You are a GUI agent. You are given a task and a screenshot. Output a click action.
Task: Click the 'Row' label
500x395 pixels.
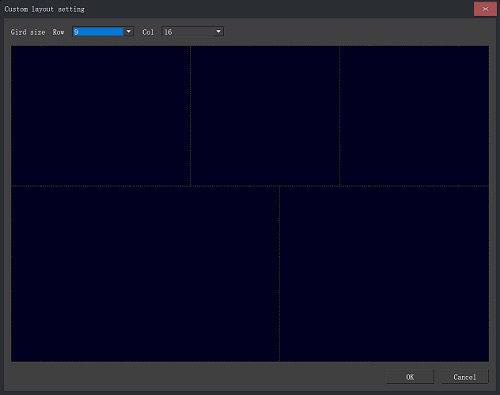tap(58, 32)
